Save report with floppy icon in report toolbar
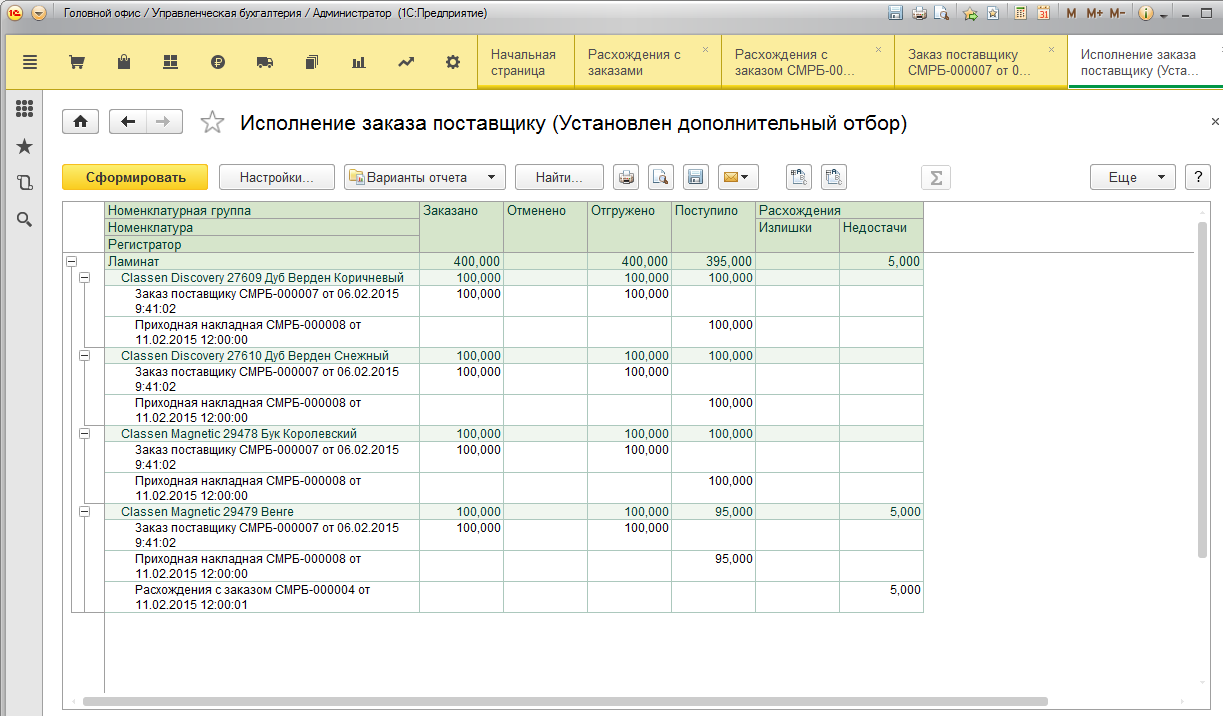 coord(696,177)
